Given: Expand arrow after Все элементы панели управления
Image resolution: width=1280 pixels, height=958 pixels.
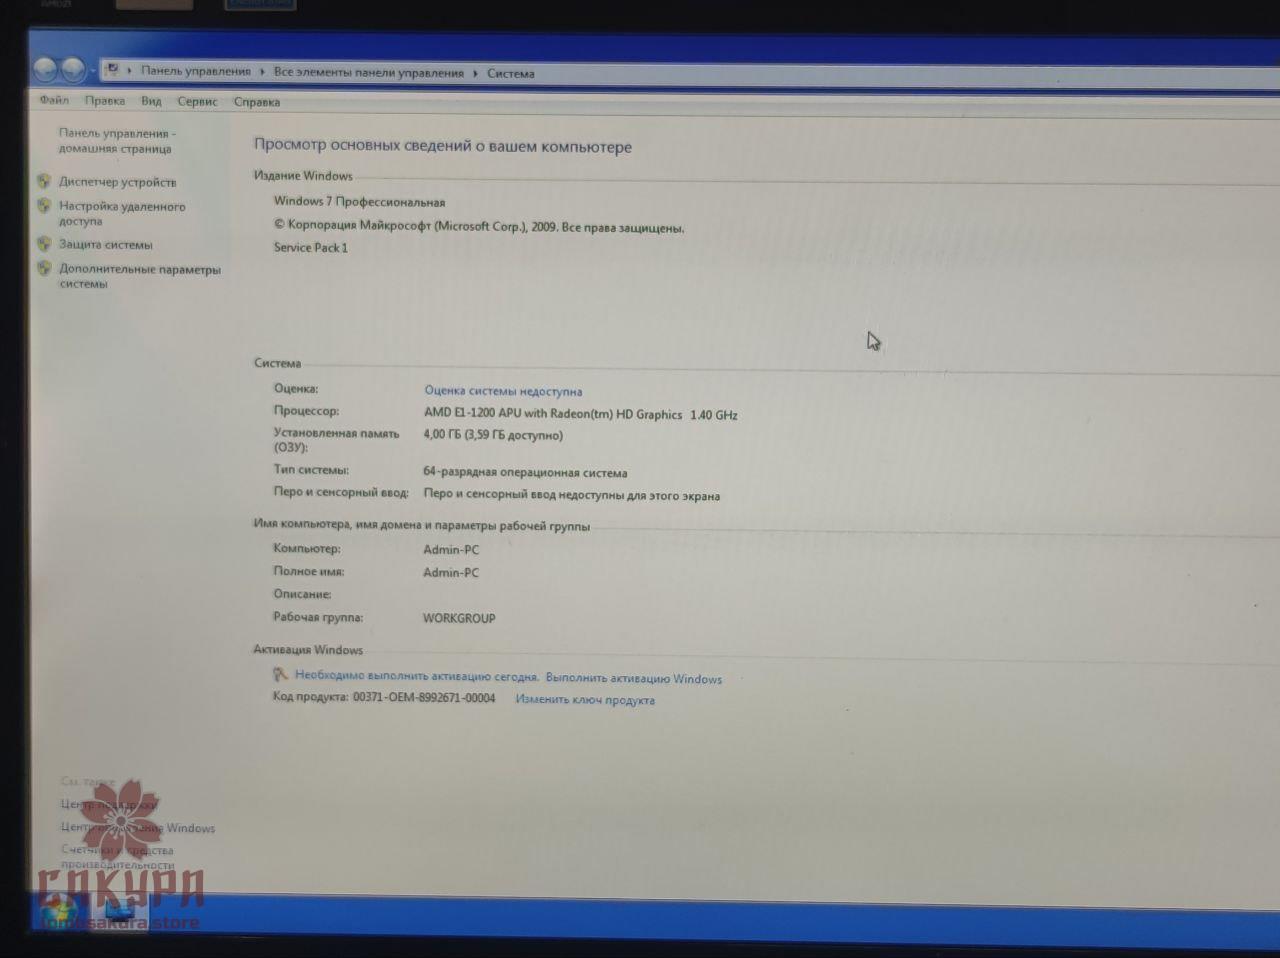Looking at the screenshot, I should point(476,73).
